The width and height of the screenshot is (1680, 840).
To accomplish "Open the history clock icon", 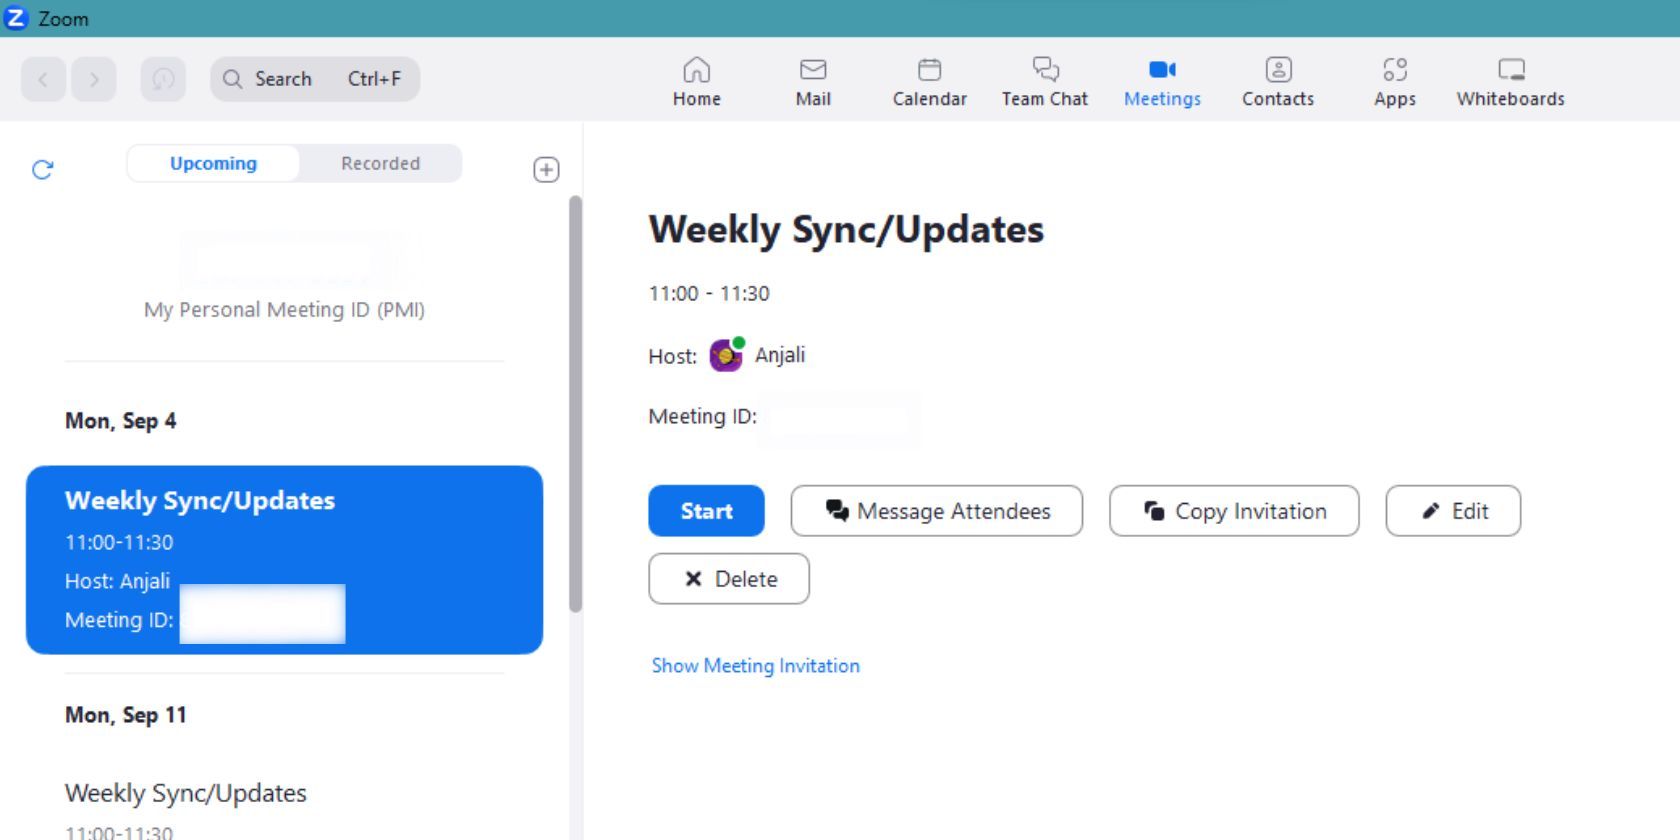I will click(x=163, y=79).
